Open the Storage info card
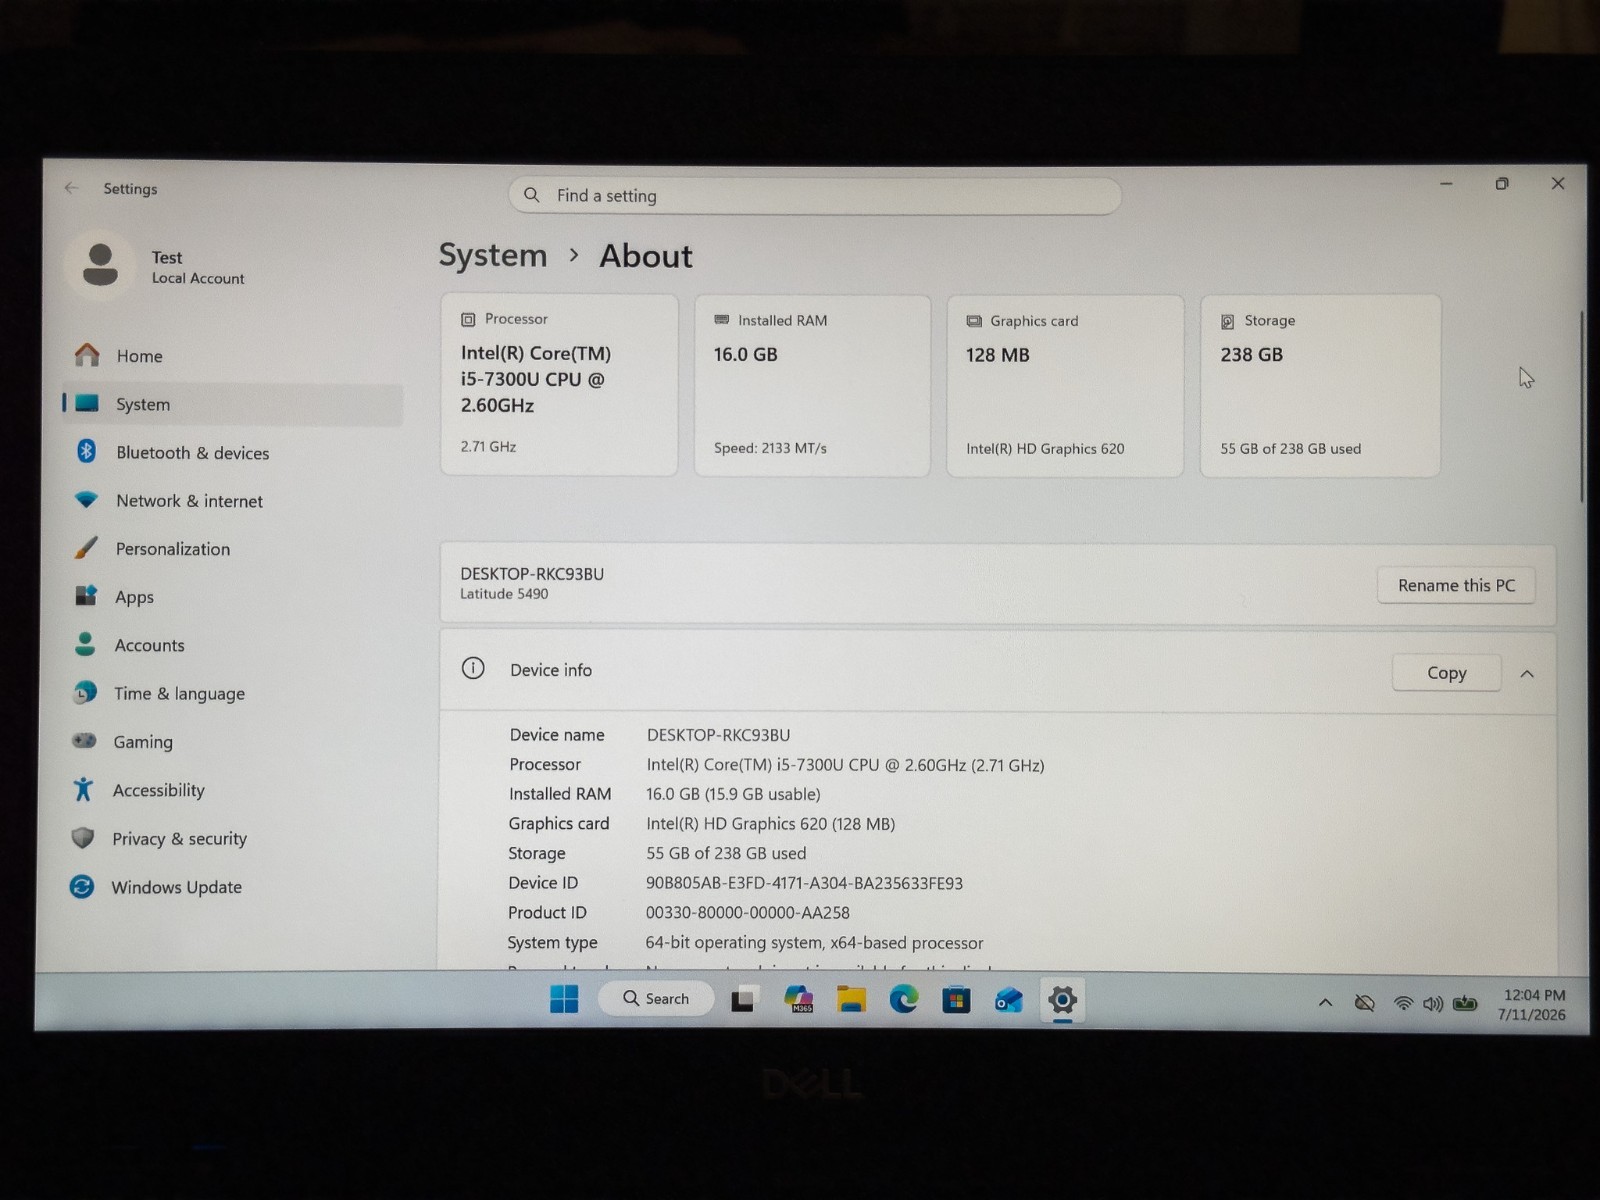The width and height of the screenshot is (1600, 1200). tap(1320, 386)
